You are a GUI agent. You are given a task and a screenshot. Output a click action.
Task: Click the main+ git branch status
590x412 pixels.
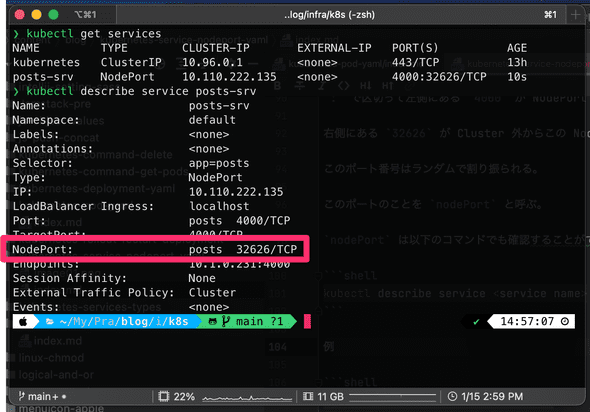[x=42, y=396]
